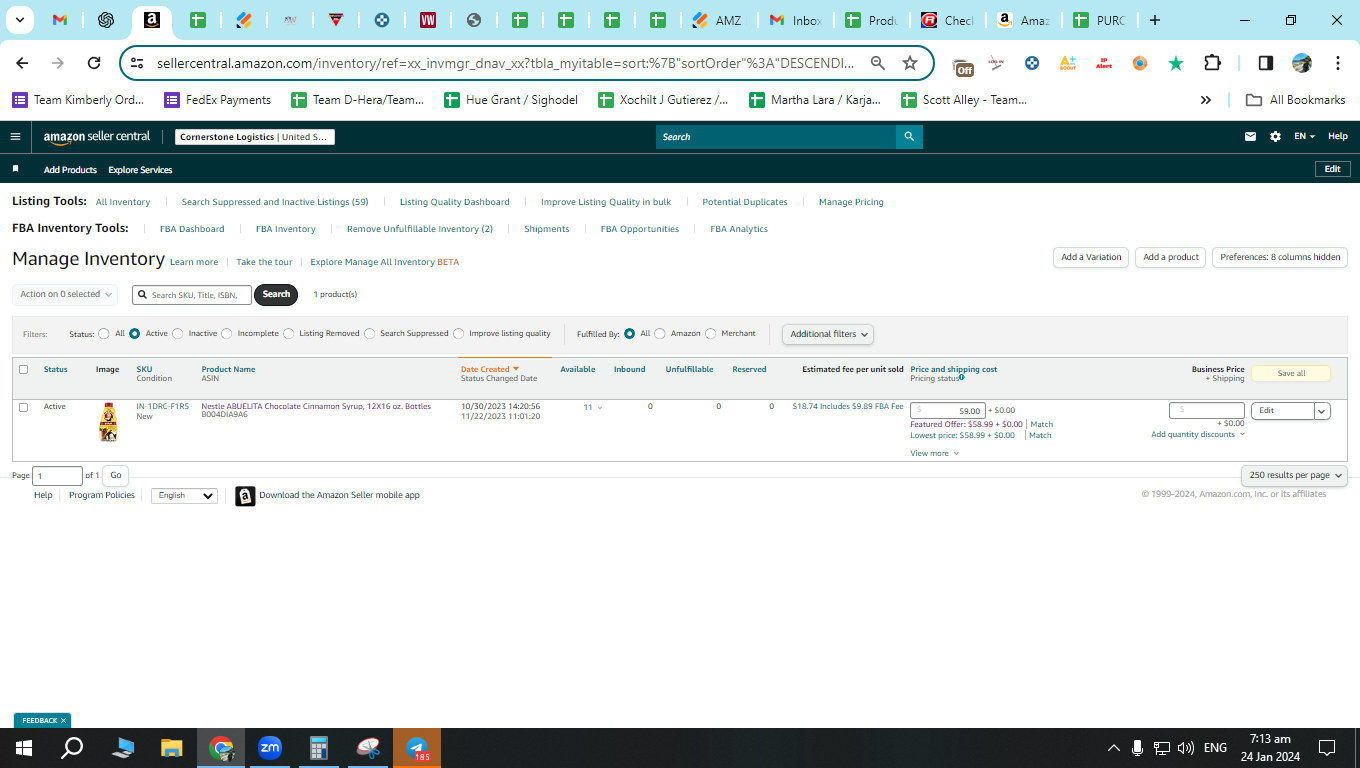This screenshot has height=768, width=1360.
Task: Open Calculator from the taskbar
Action: pos(319,748)
